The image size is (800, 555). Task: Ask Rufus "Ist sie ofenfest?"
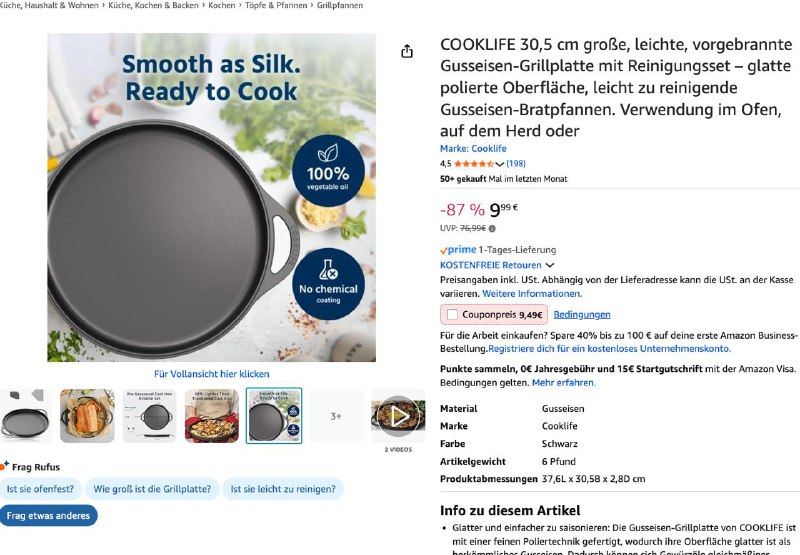coord(38,489)
